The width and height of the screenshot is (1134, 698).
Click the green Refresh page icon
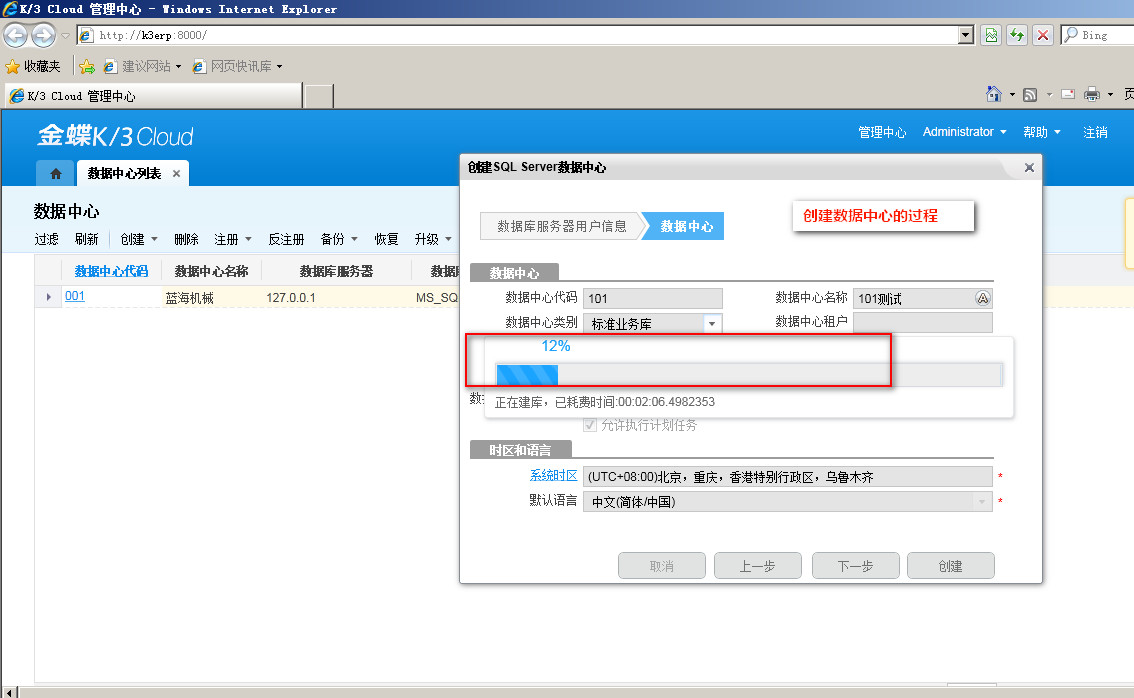click(x=1017, y=35)
